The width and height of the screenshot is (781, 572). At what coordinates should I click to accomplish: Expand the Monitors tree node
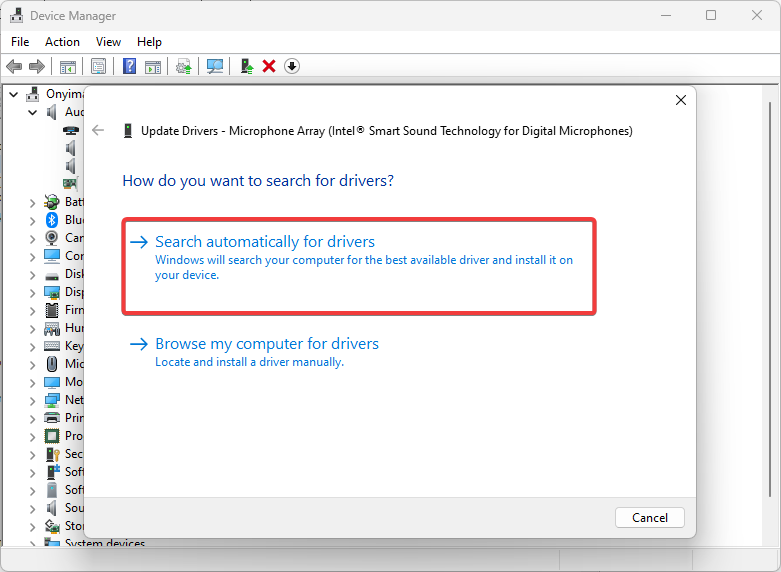tap(32, 383)
